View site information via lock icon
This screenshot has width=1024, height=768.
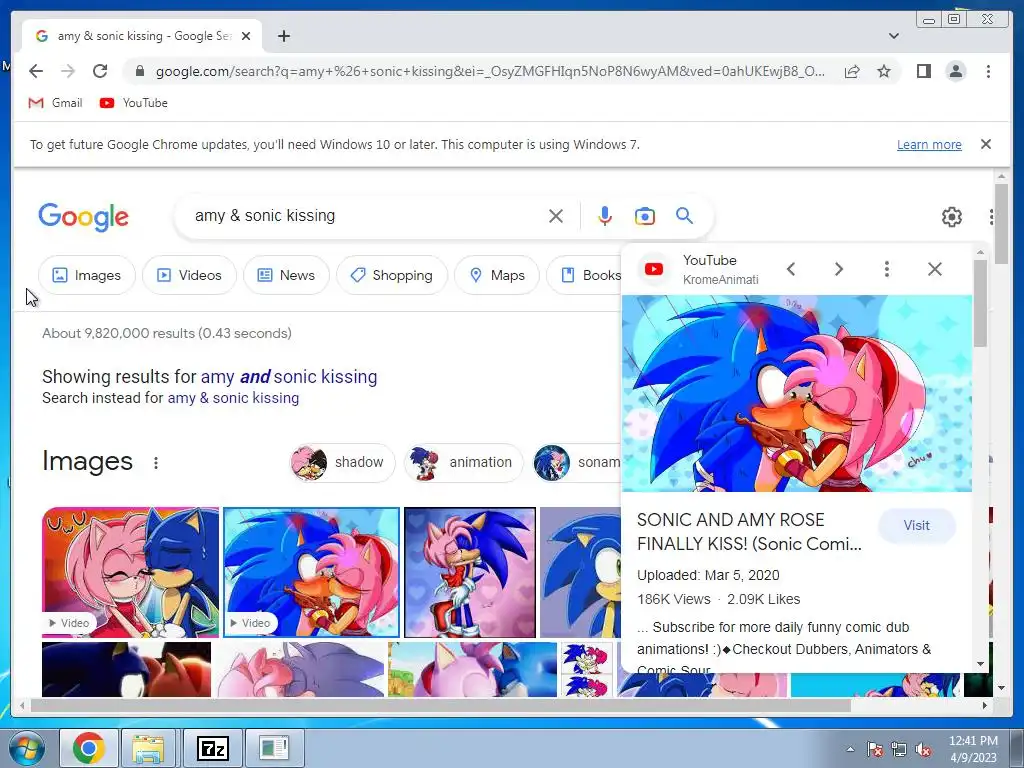point(139,71)
